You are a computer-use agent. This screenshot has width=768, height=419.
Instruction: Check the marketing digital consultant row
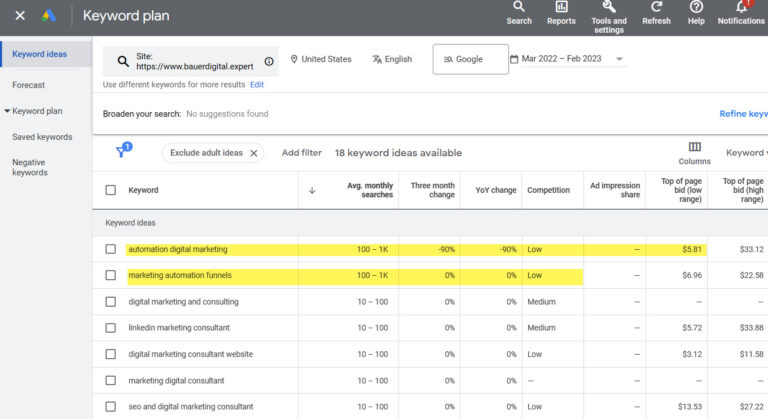tap(111, 381)
